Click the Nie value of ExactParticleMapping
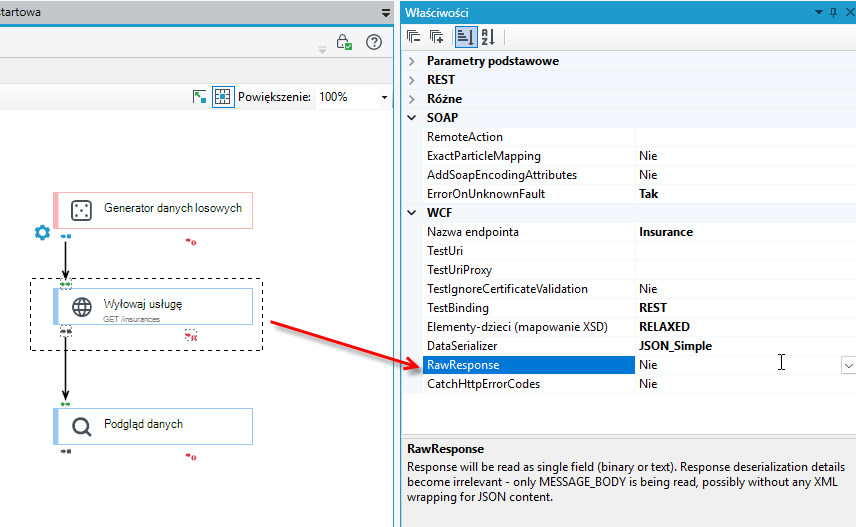The image size is (856, 527). tap(648, 156)
